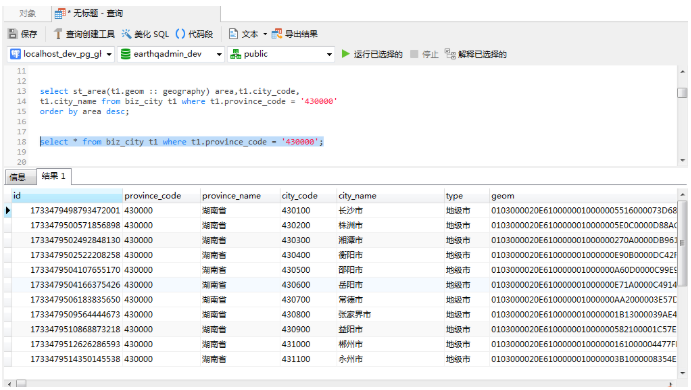Click the city_code column header
The image size is (691, 390).
point(308,196)
